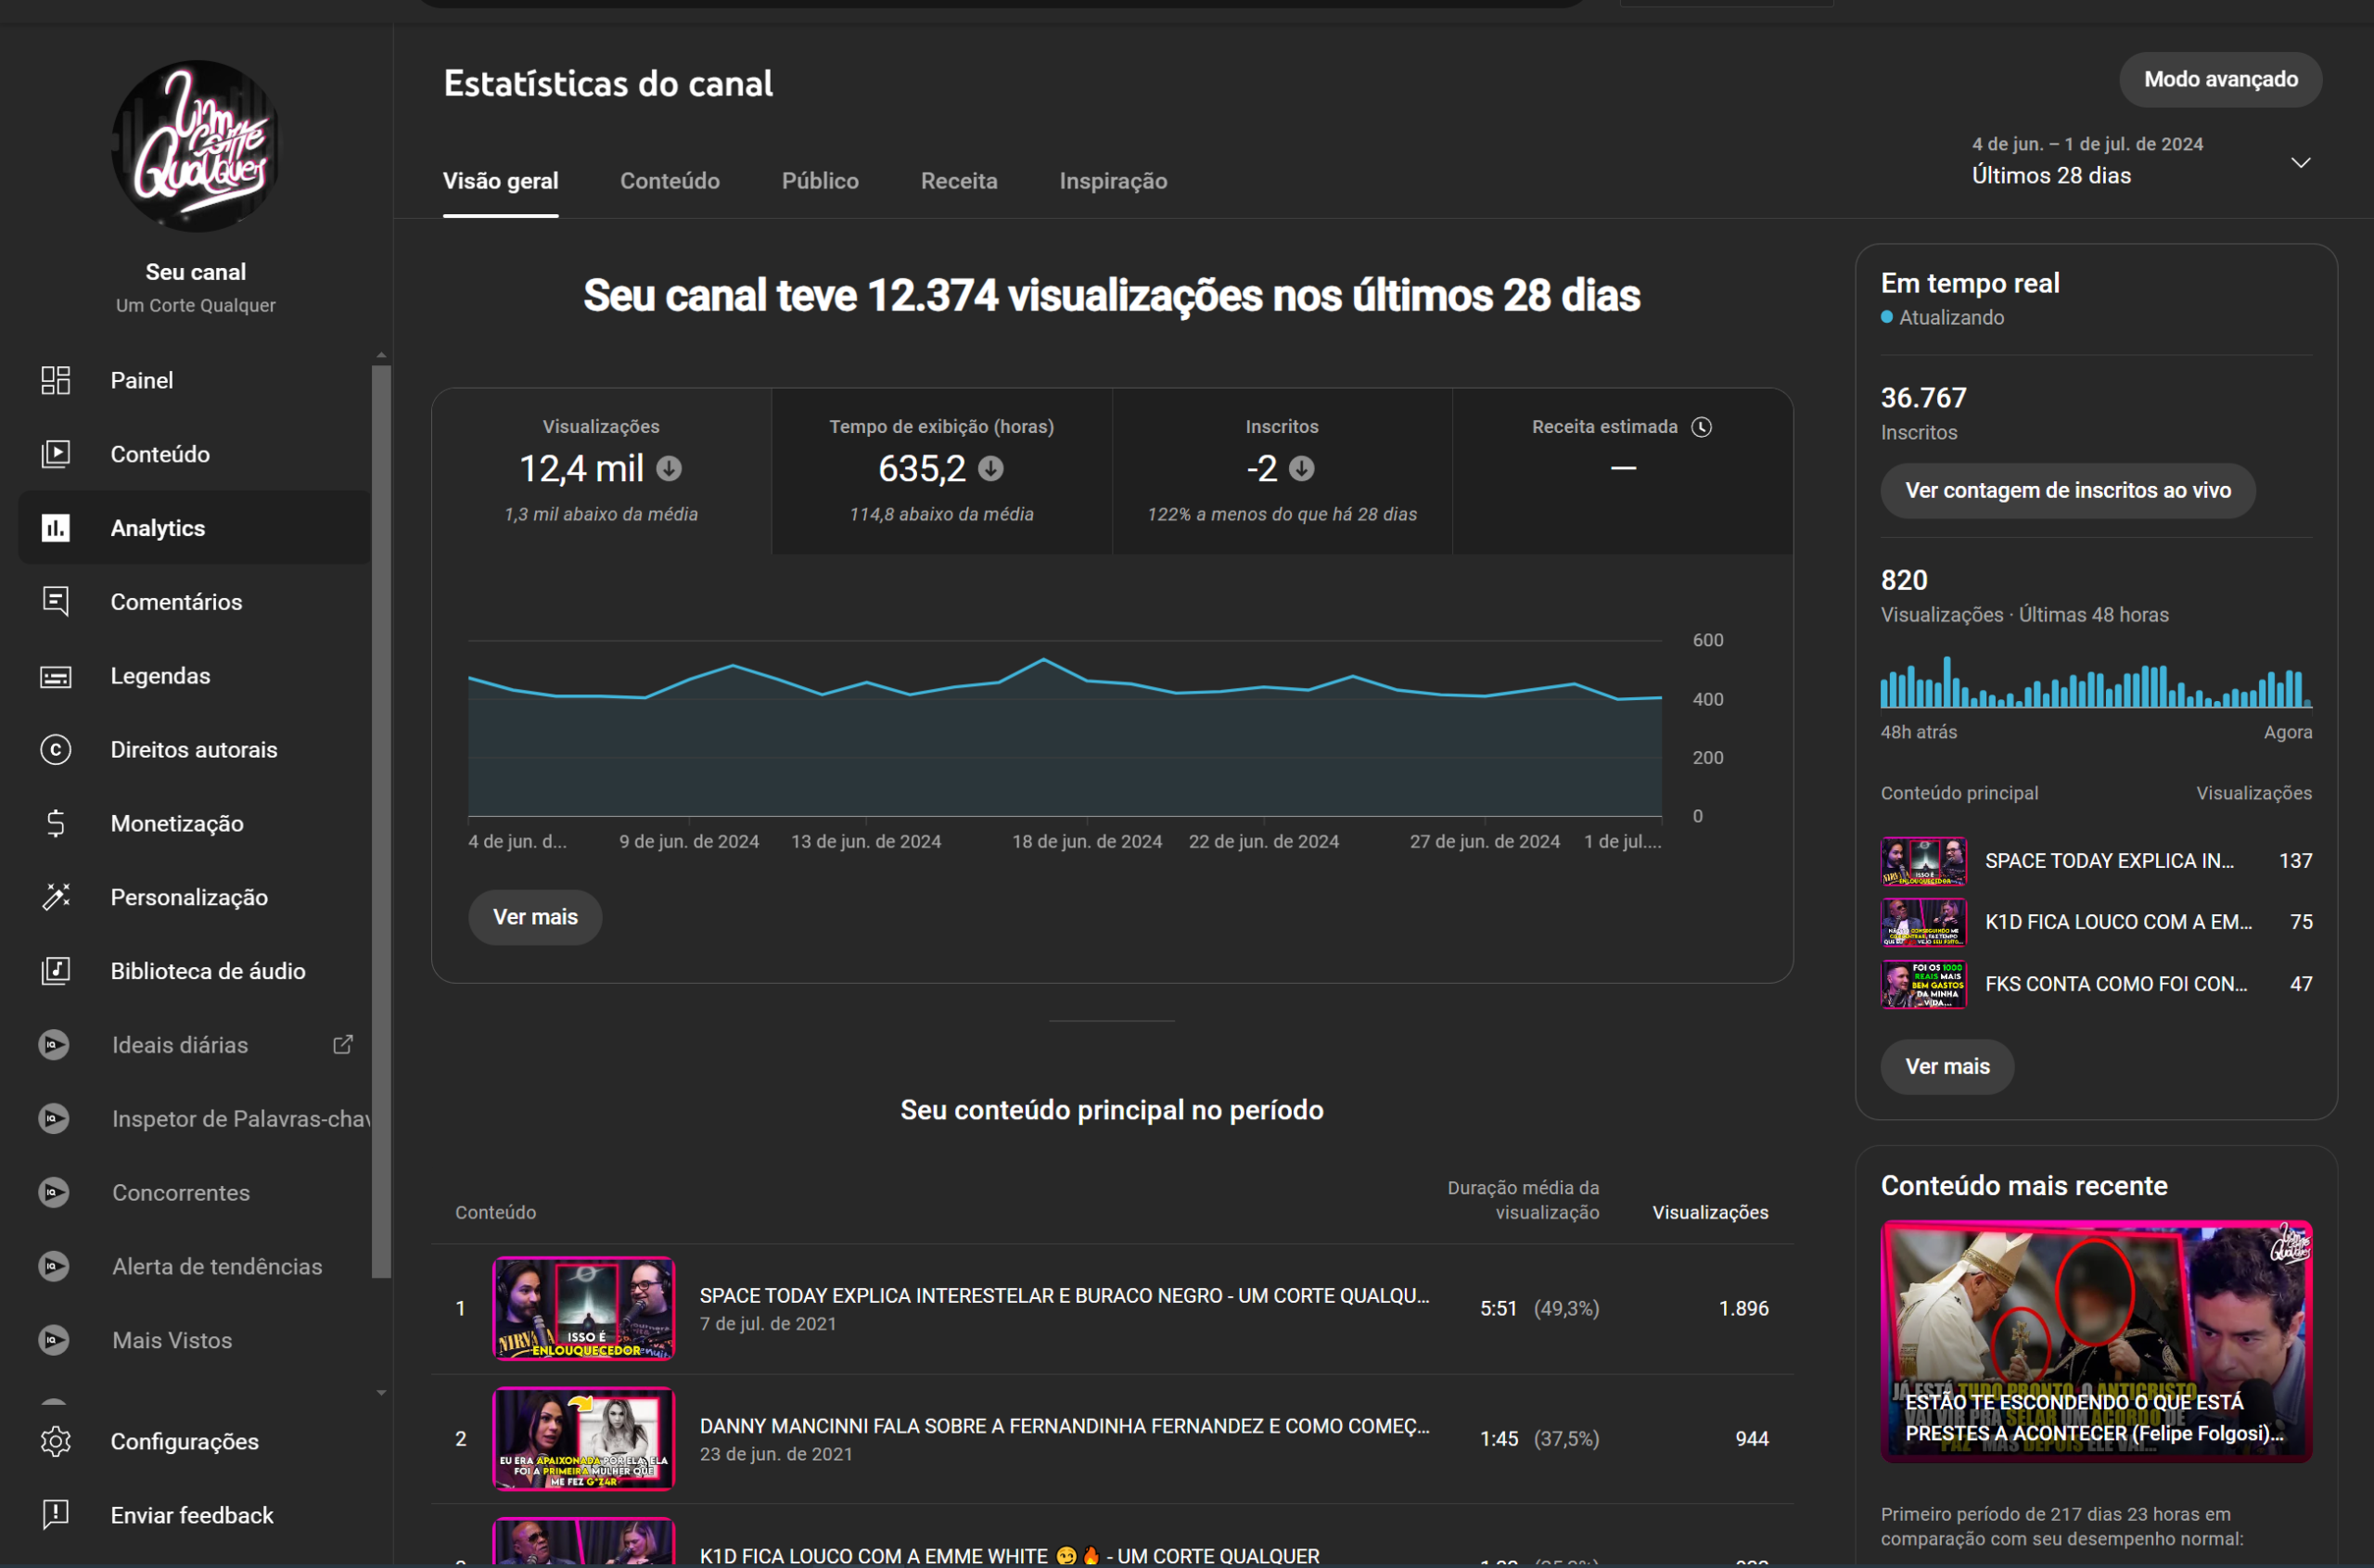
Task: Open Comentários from the sidebar
Action: point(176,601)
